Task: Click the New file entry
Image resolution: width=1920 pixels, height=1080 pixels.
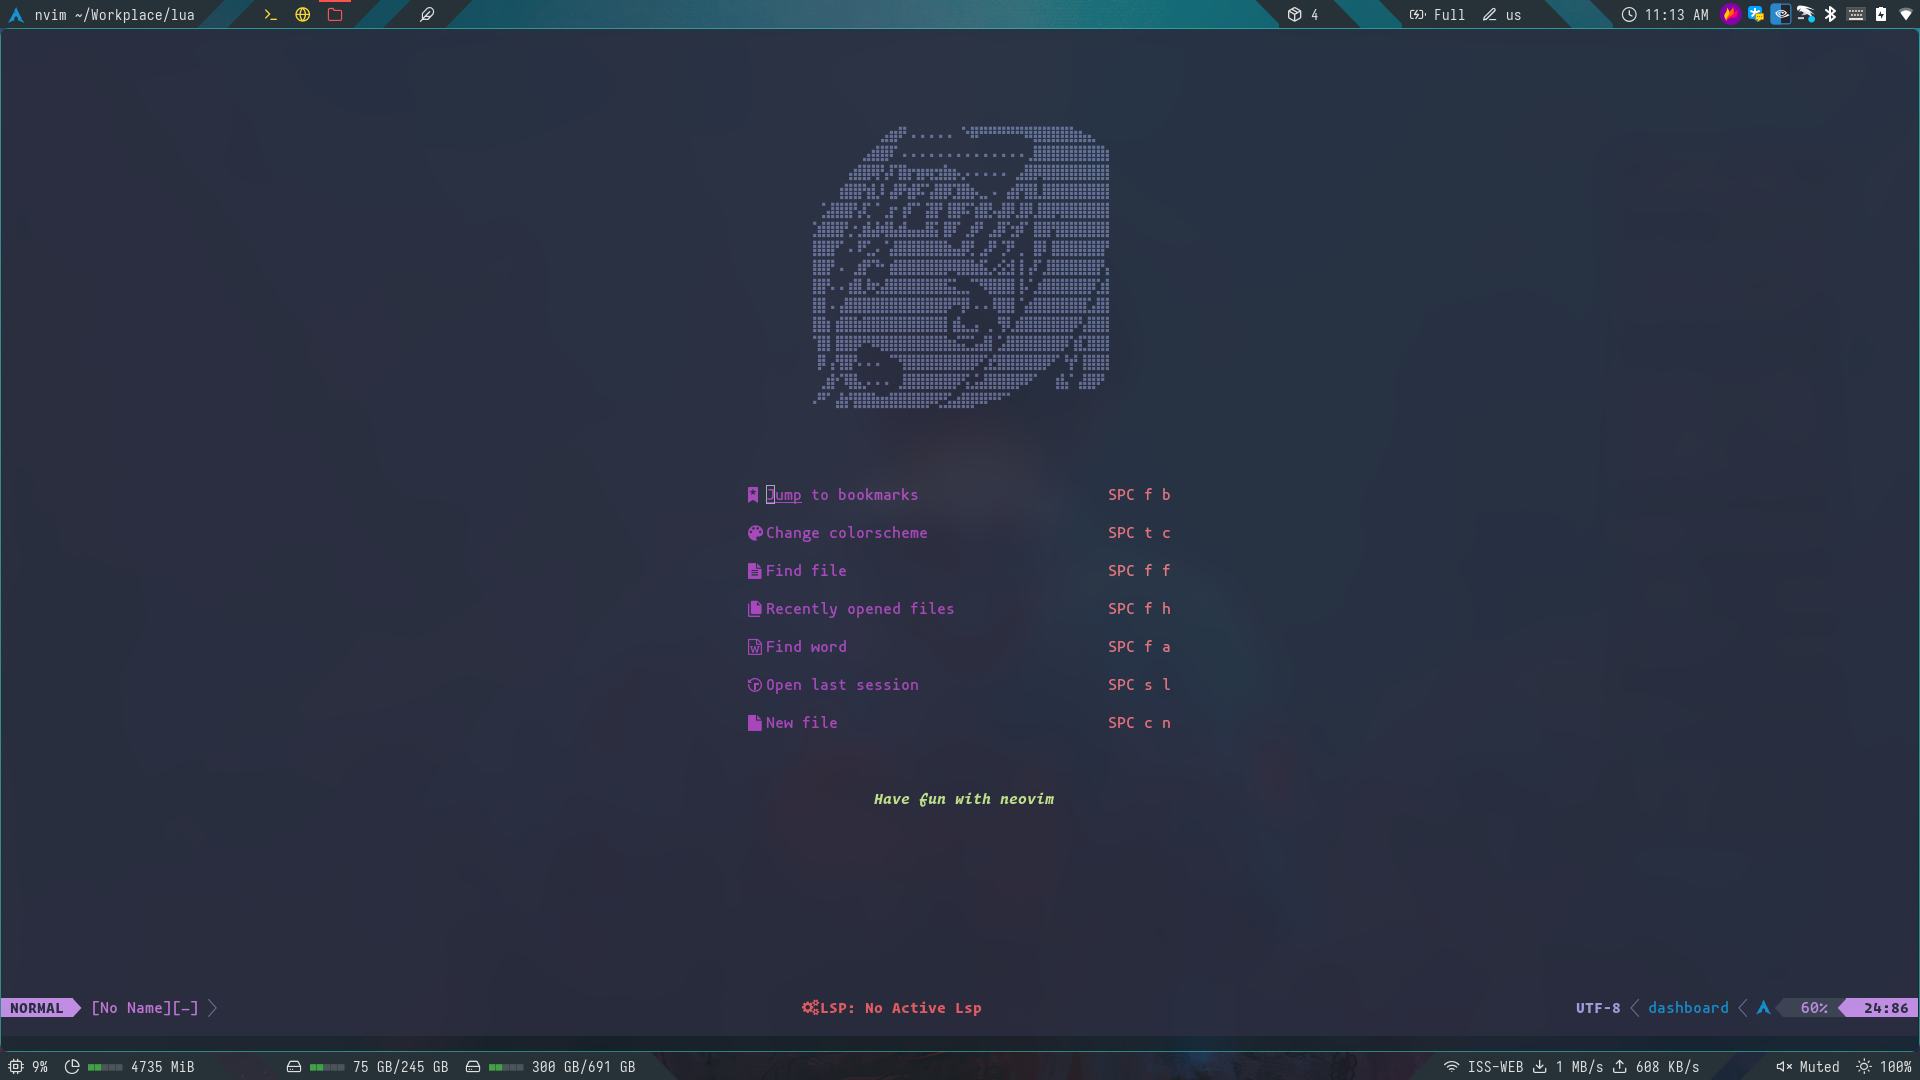Action: point(801,723)
